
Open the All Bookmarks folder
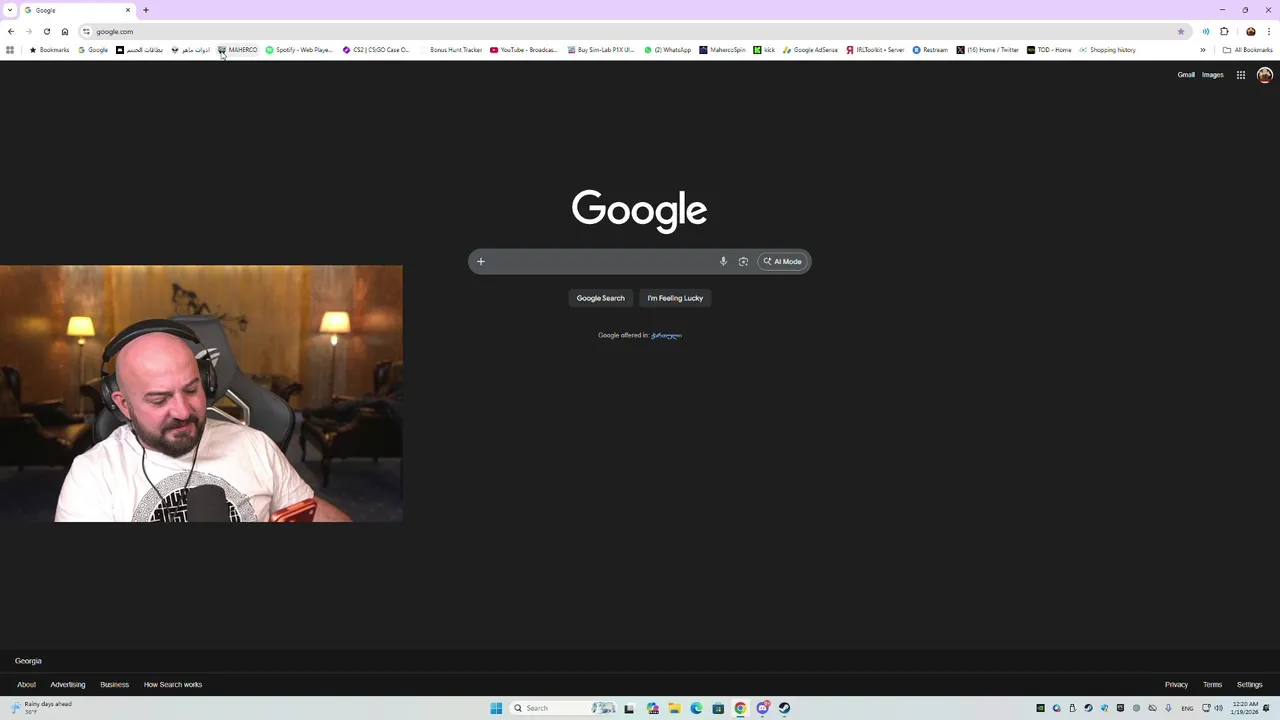click(1248, 50)
